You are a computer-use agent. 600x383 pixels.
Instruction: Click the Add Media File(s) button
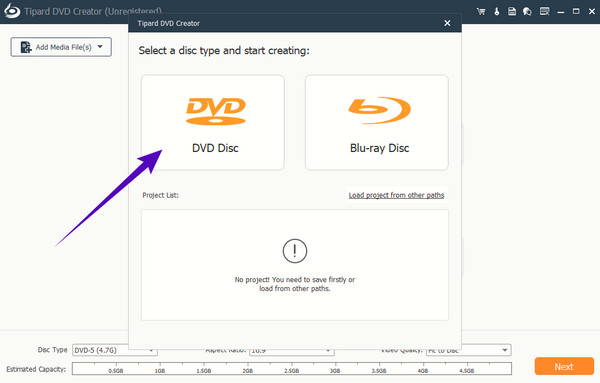pyautogui.click(x=61, y=47)
